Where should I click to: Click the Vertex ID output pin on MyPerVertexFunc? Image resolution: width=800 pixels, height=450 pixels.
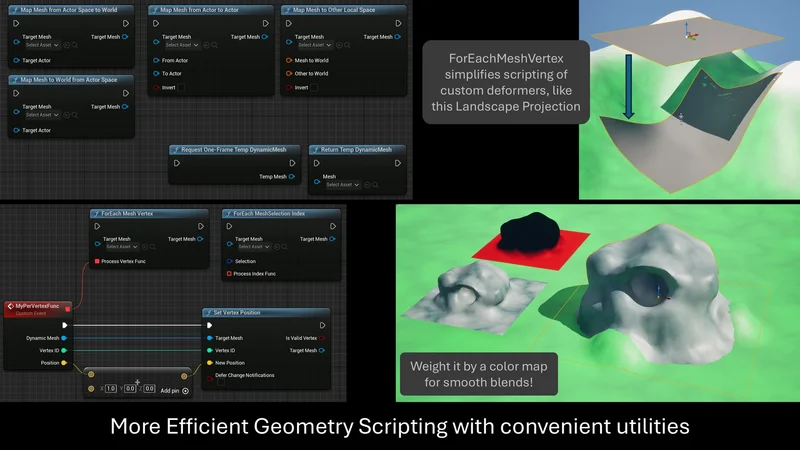click(64, 351)
